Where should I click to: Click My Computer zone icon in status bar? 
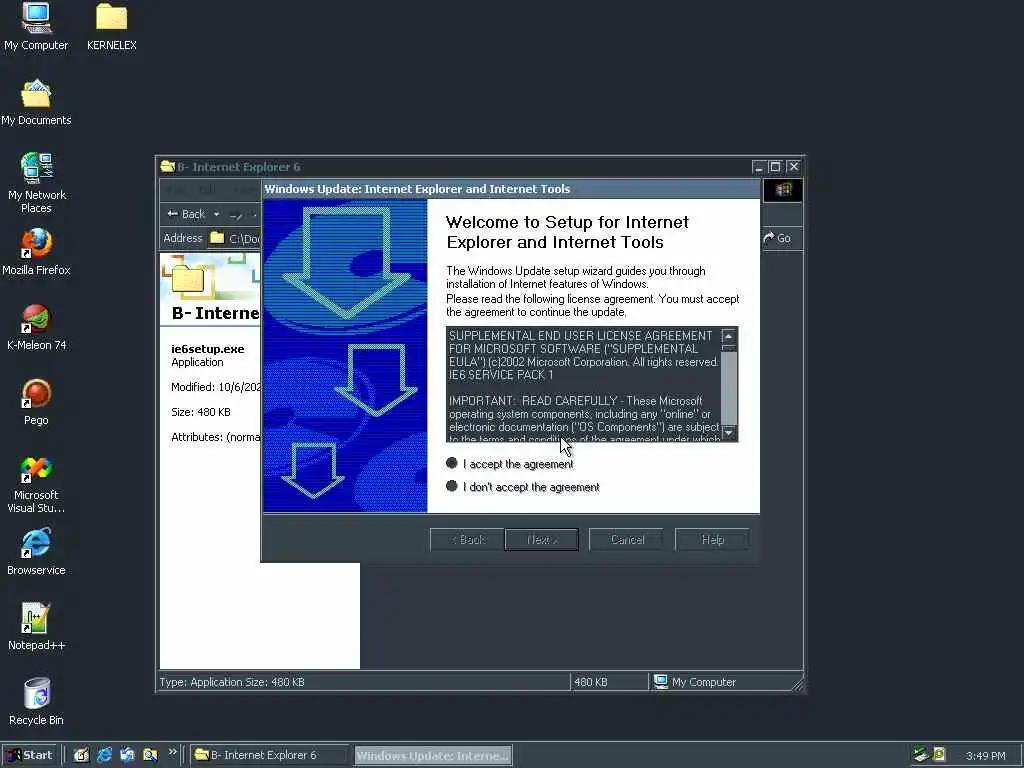point(661,682)
